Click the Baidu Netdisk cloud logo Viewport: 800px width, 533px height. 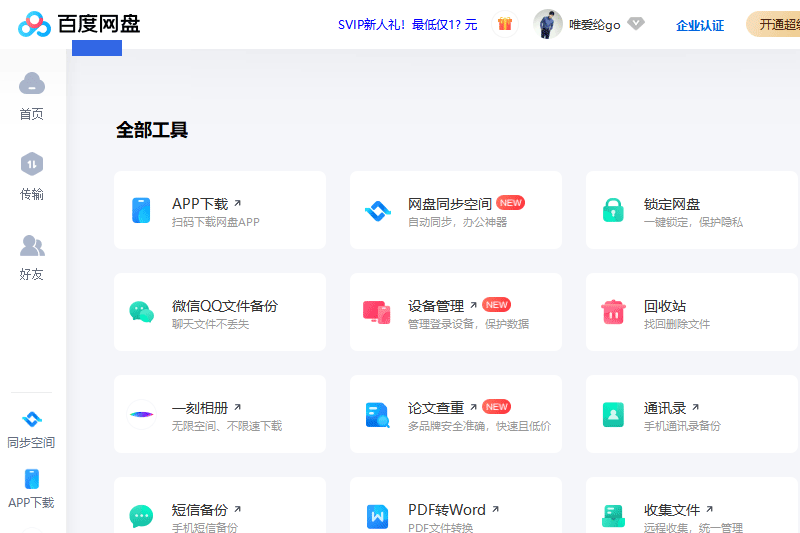pyautogui.click(x=34, y=24)
